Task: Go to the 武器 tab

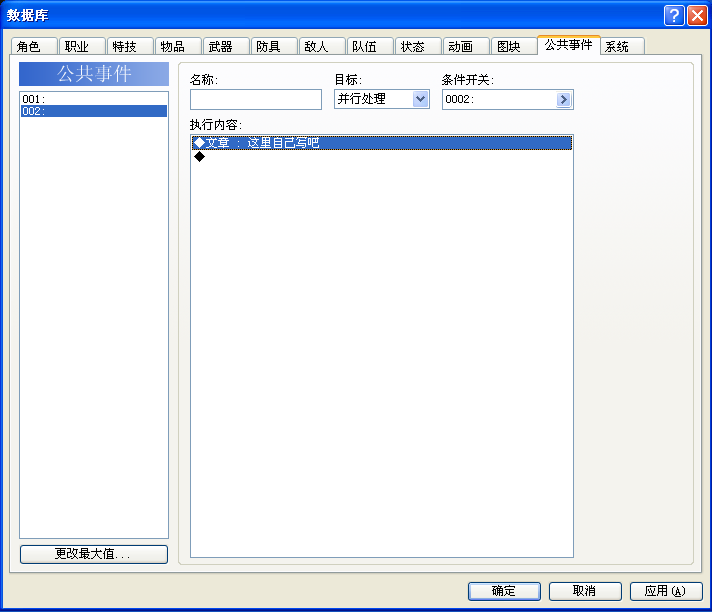Action: click(227, 46)
